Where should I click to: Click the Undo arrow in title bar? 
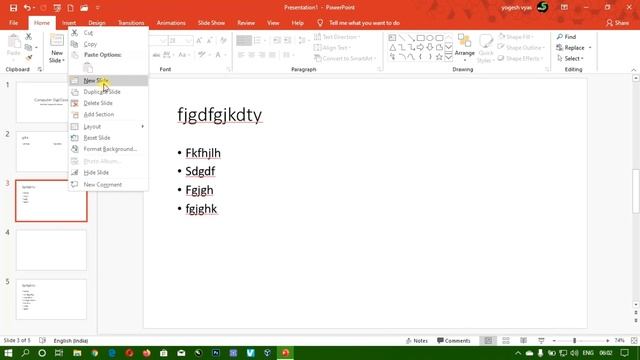tap(27, 8)
